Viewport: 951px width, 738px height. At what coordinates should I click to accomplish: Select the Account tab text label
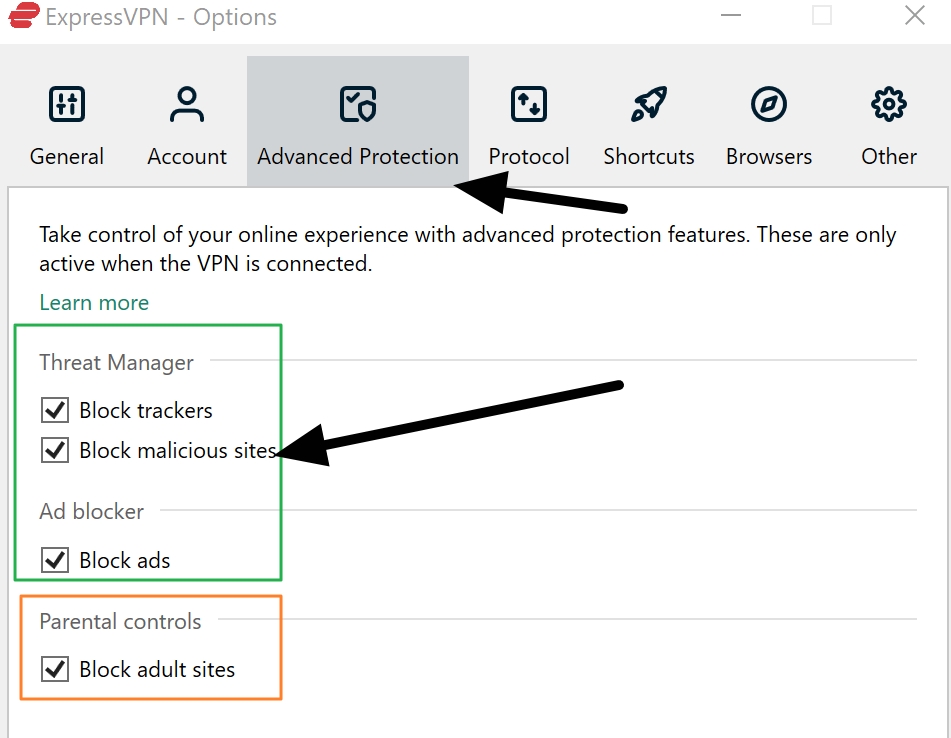187,157
